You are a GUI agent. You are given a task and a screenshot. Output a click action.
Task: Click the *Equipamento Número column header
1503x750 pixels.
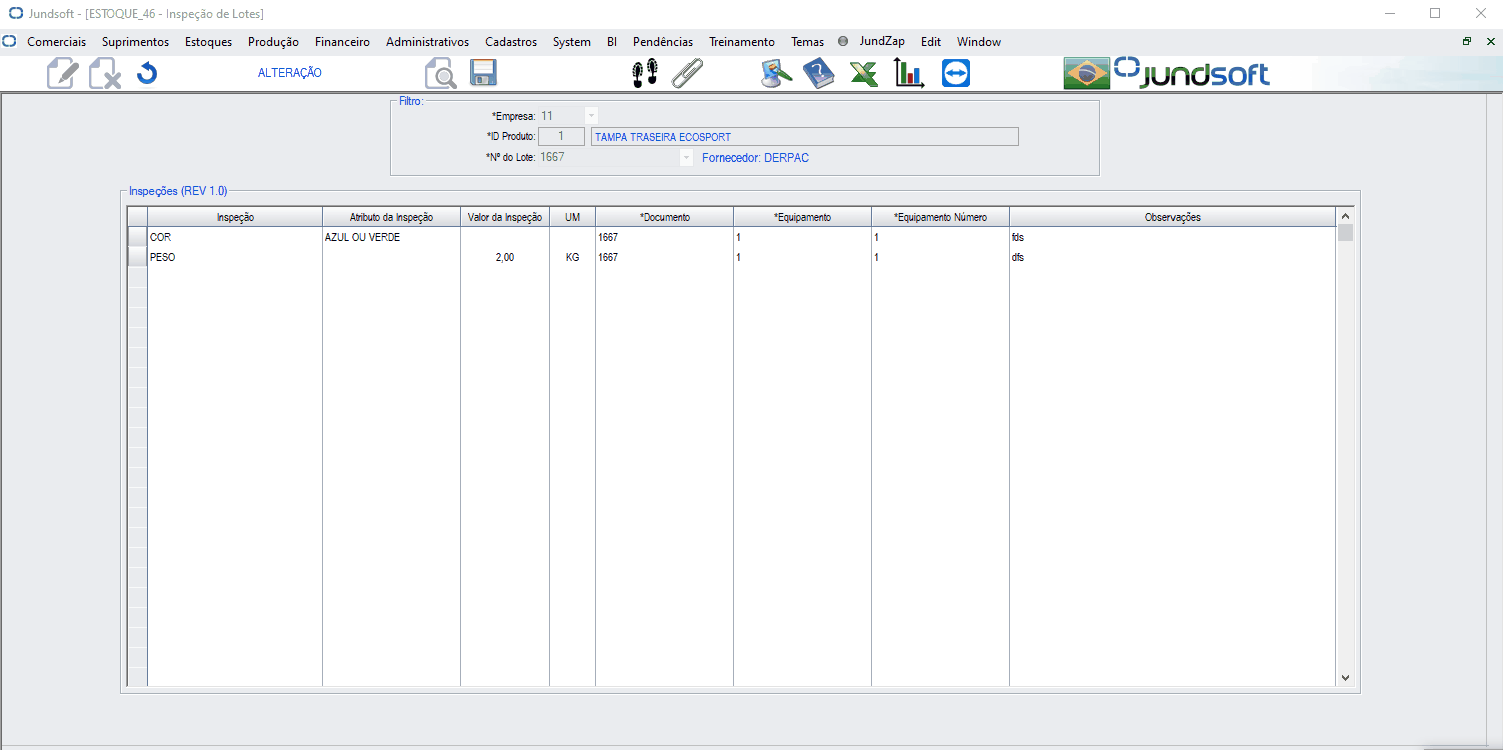(940, 217)
